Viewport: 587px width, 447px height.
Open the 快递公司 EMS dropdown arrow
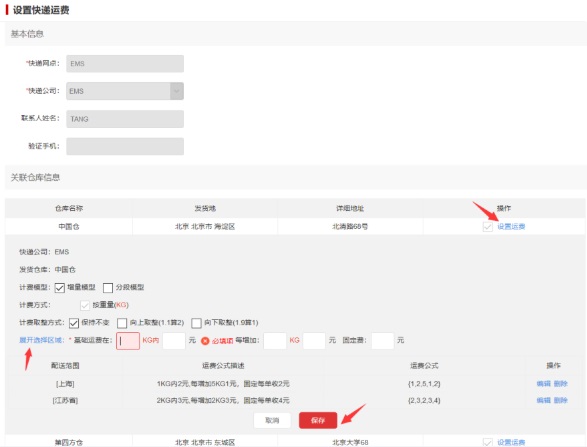click(x=177, y=91)
